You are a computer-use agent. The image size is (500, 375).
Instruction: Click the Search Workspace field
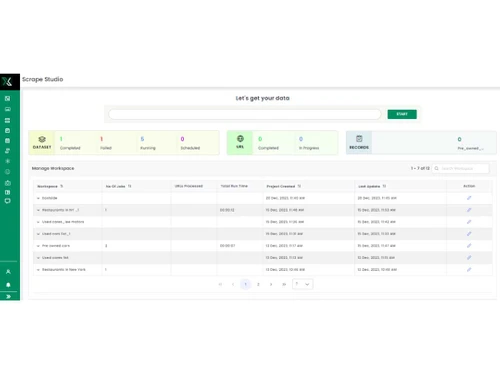pos(461,168)
